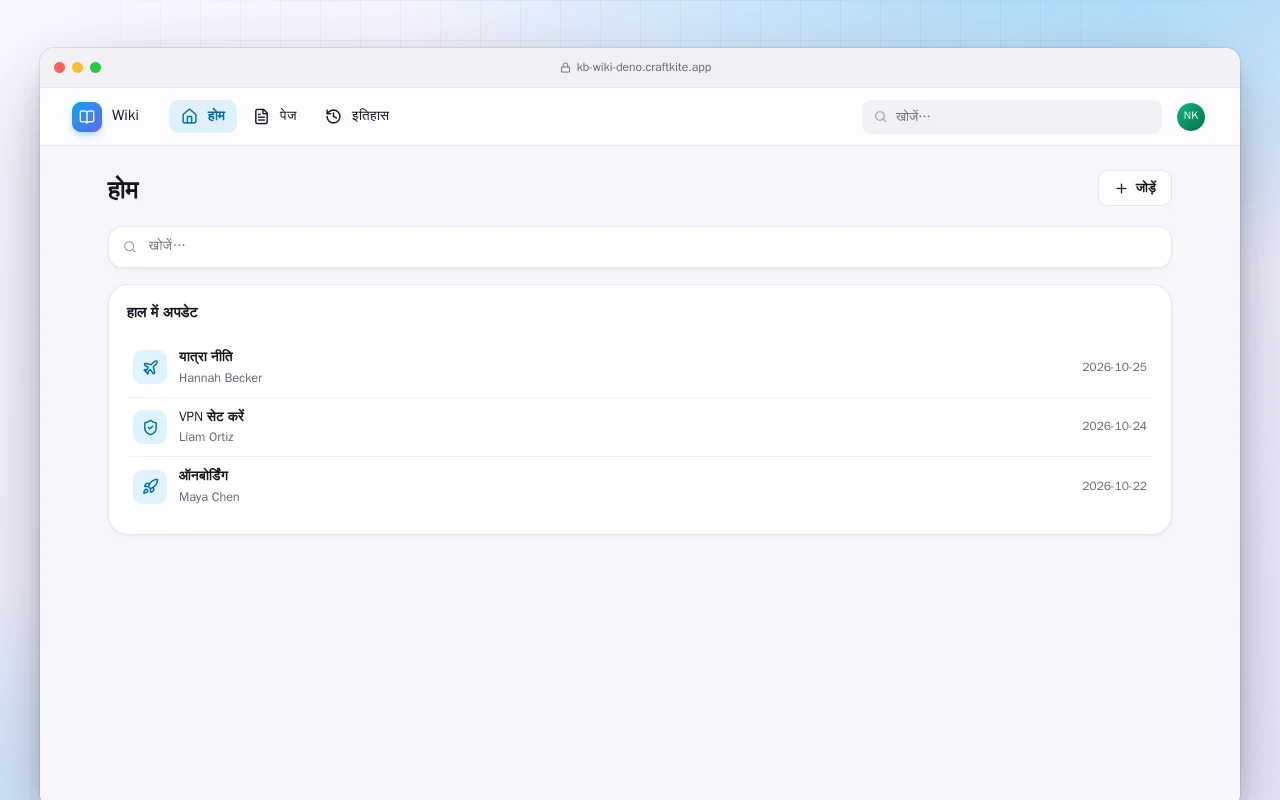Focus the home page search box
Image resolution: width=1280 pixels, height=800 pixels.
click(x=640, y=247)
